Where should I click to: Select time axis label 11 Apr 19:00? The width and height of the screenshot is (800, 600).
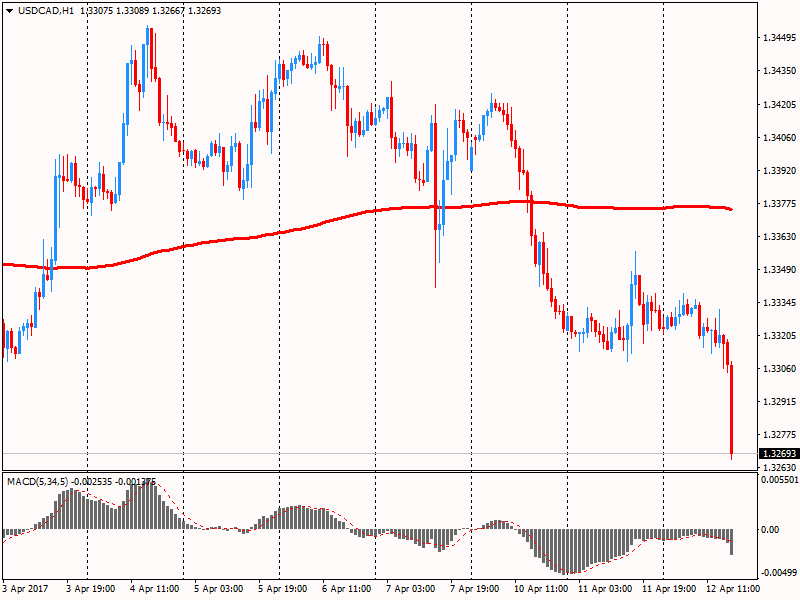668,589
